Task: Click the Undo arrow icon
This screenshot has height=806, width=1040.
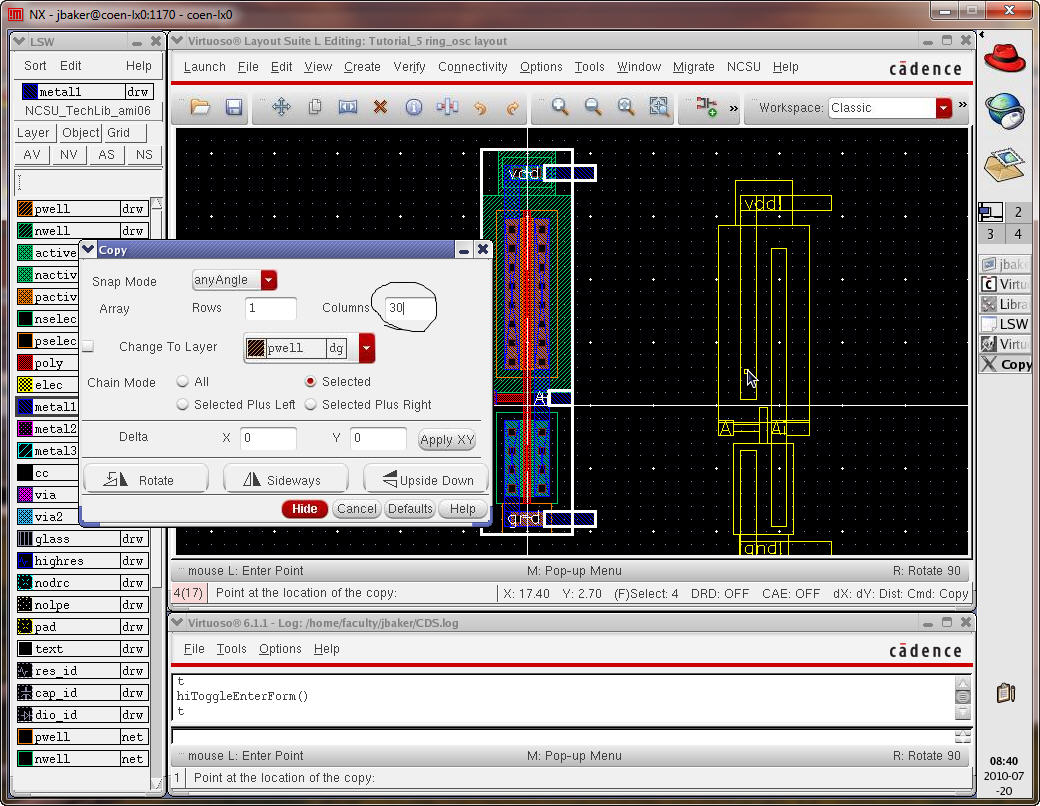Action: [x=480, y=108]
